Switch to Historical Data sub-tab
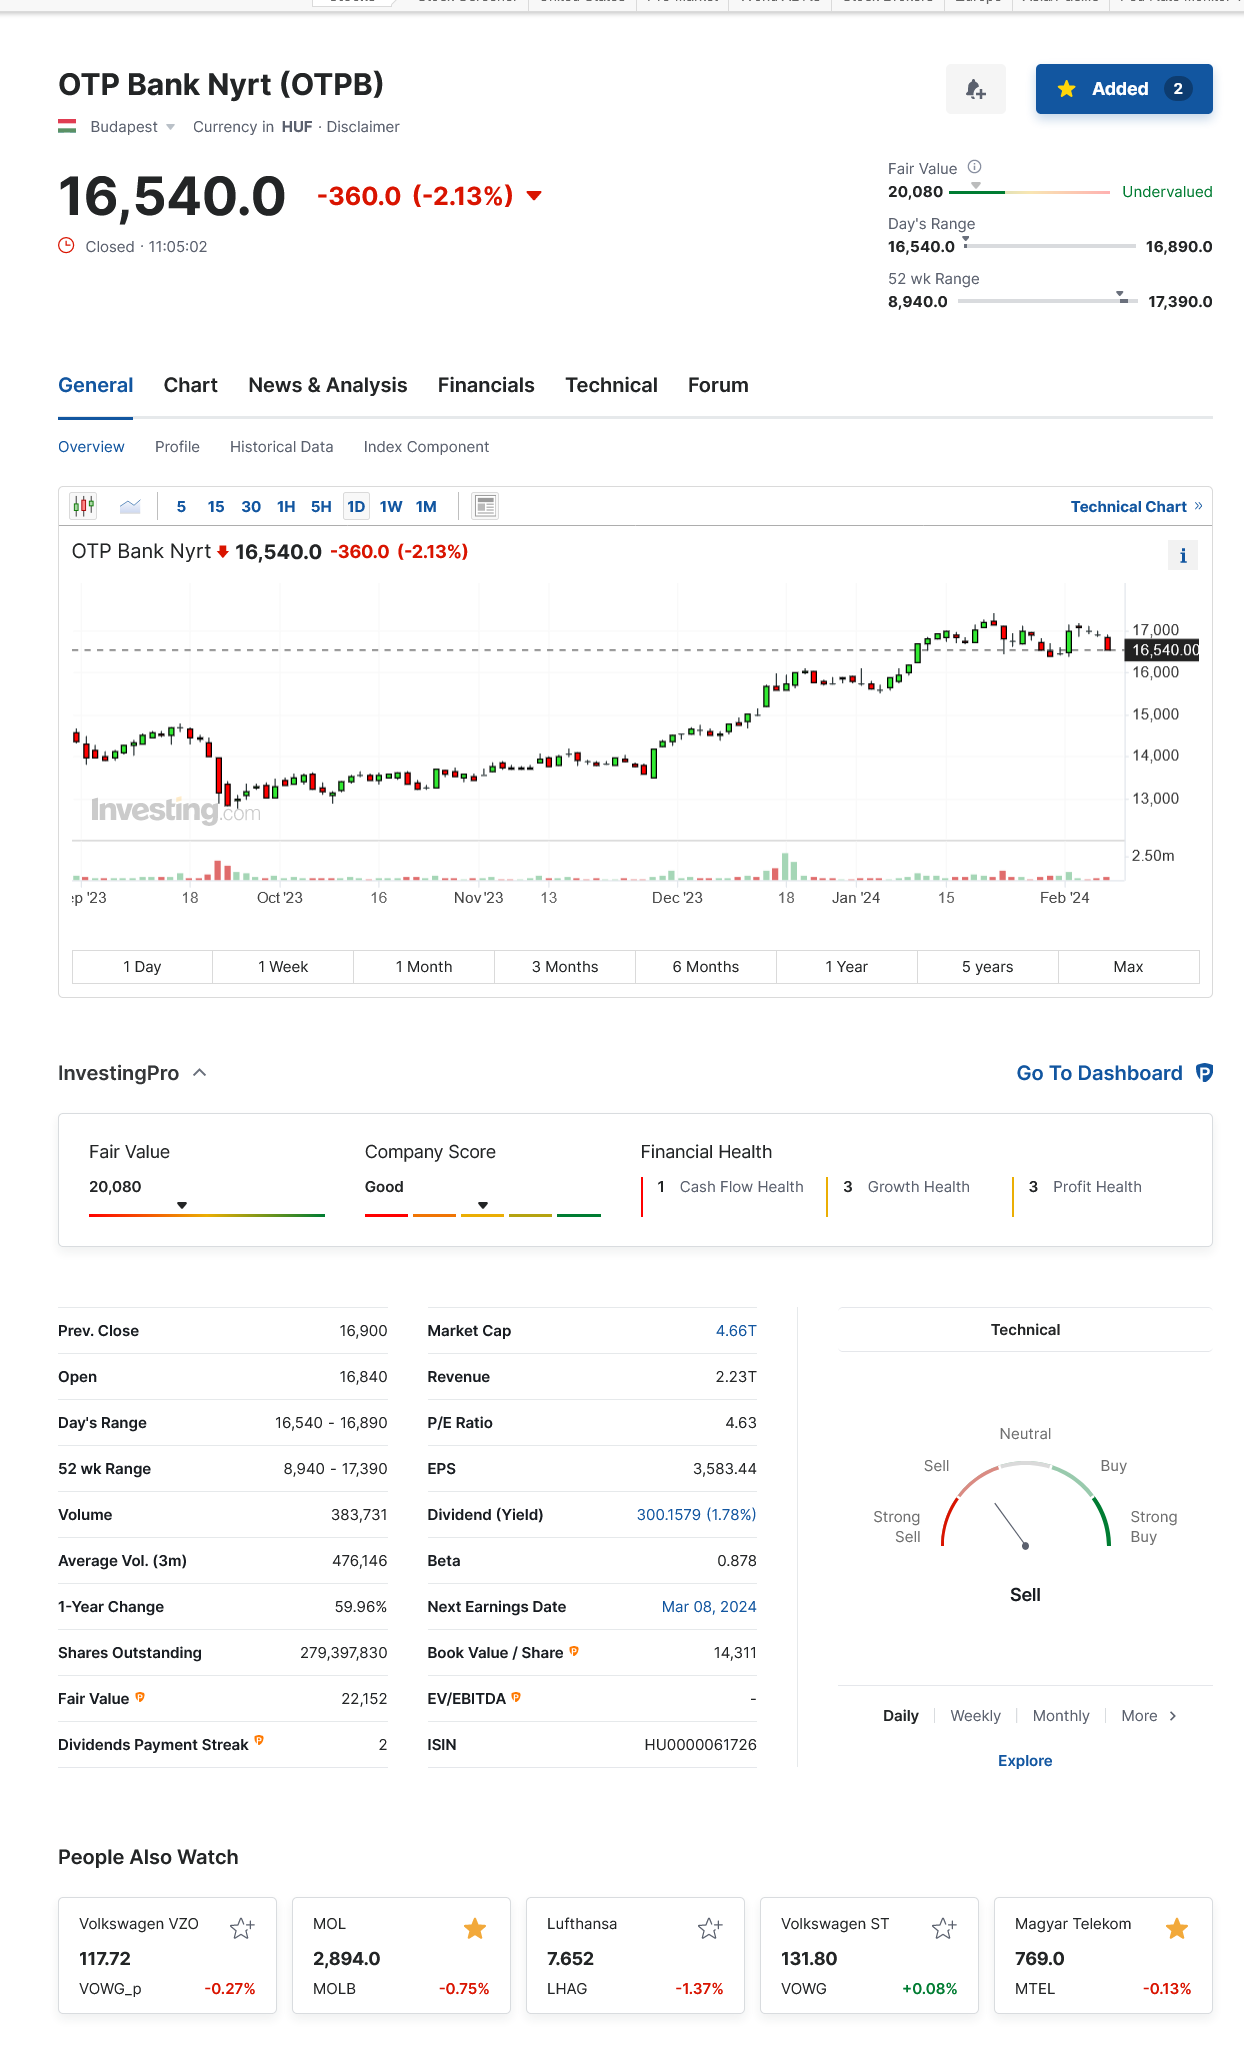The width and height of the screenshot is (1244, 2068). point(281,447)
